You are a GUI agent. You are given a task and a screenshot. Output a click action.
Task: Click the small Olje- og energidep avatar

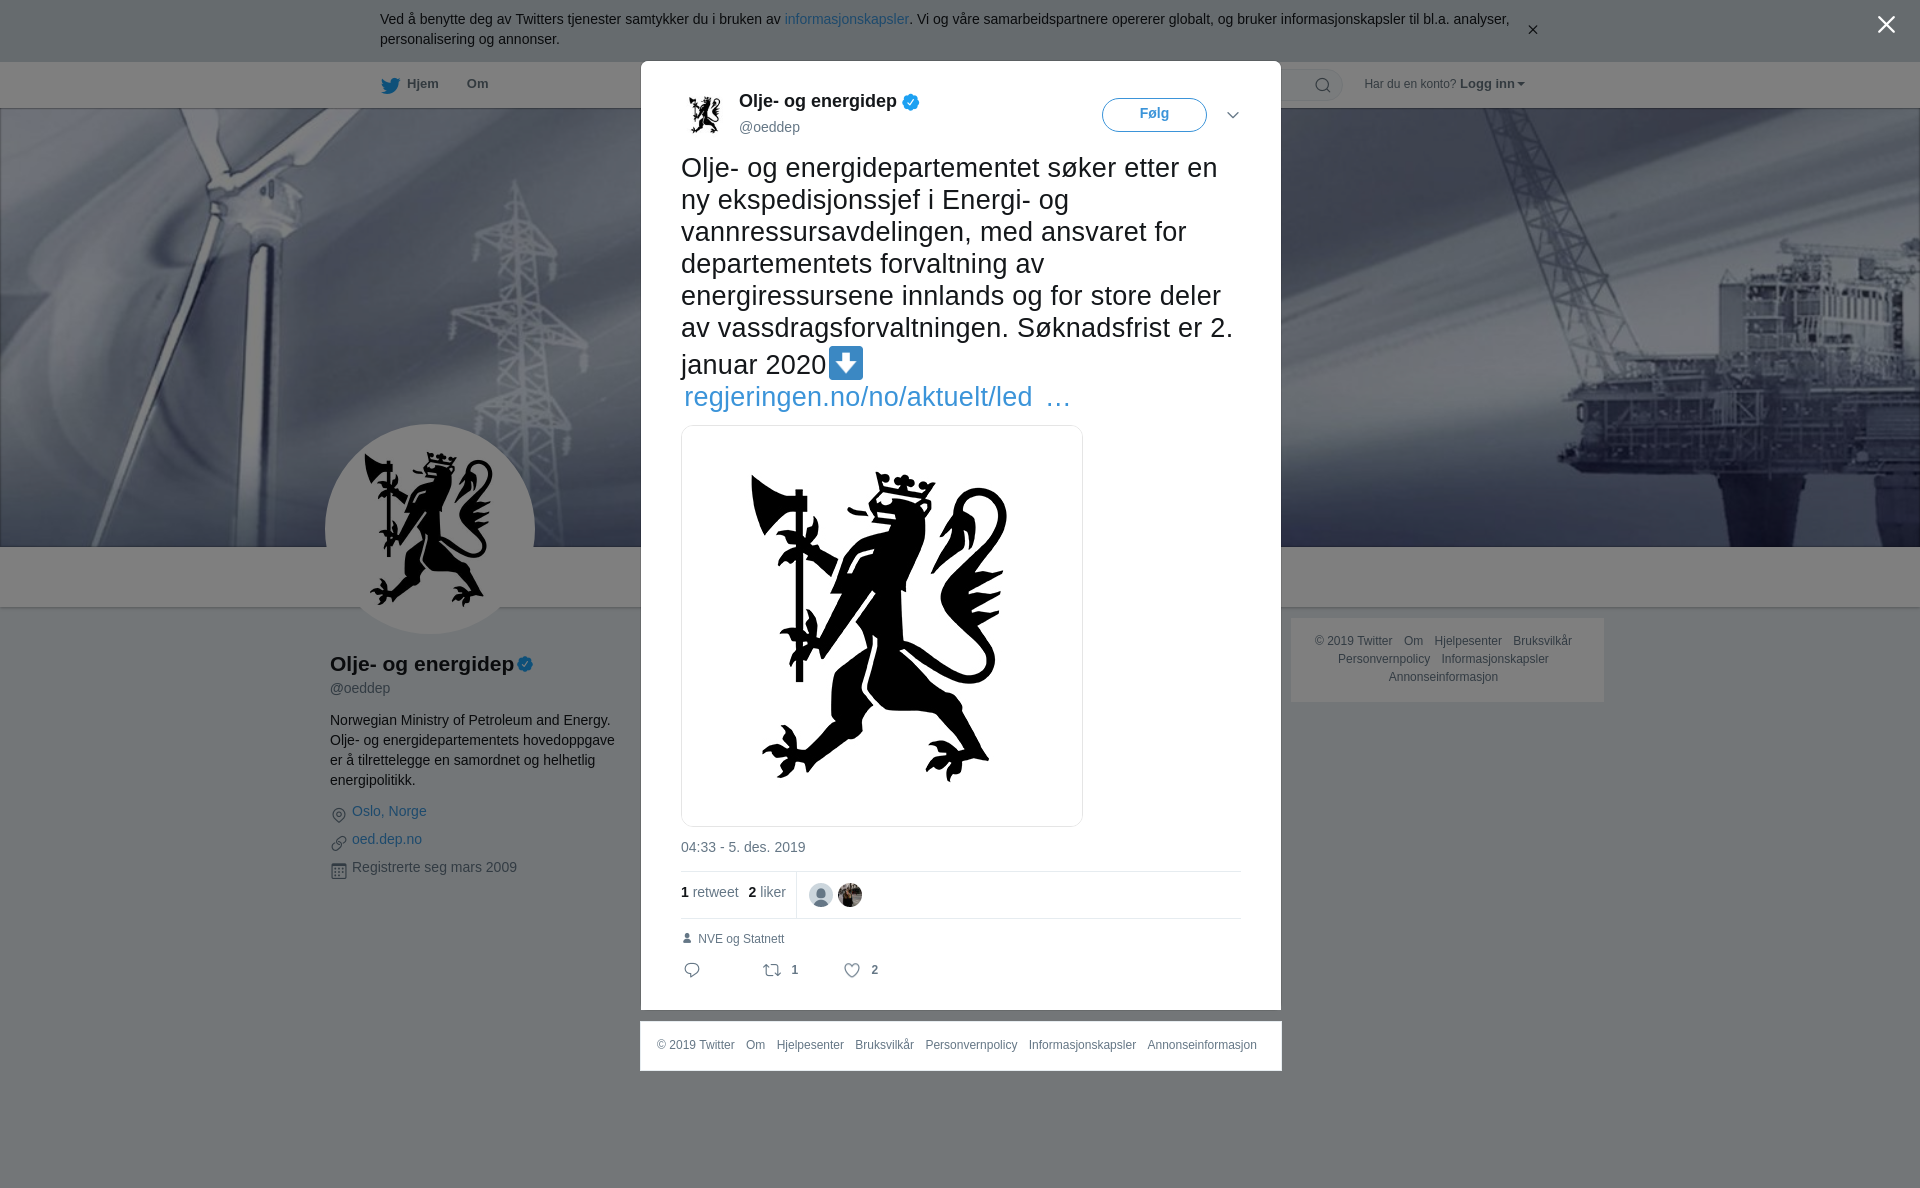[705, 114]
